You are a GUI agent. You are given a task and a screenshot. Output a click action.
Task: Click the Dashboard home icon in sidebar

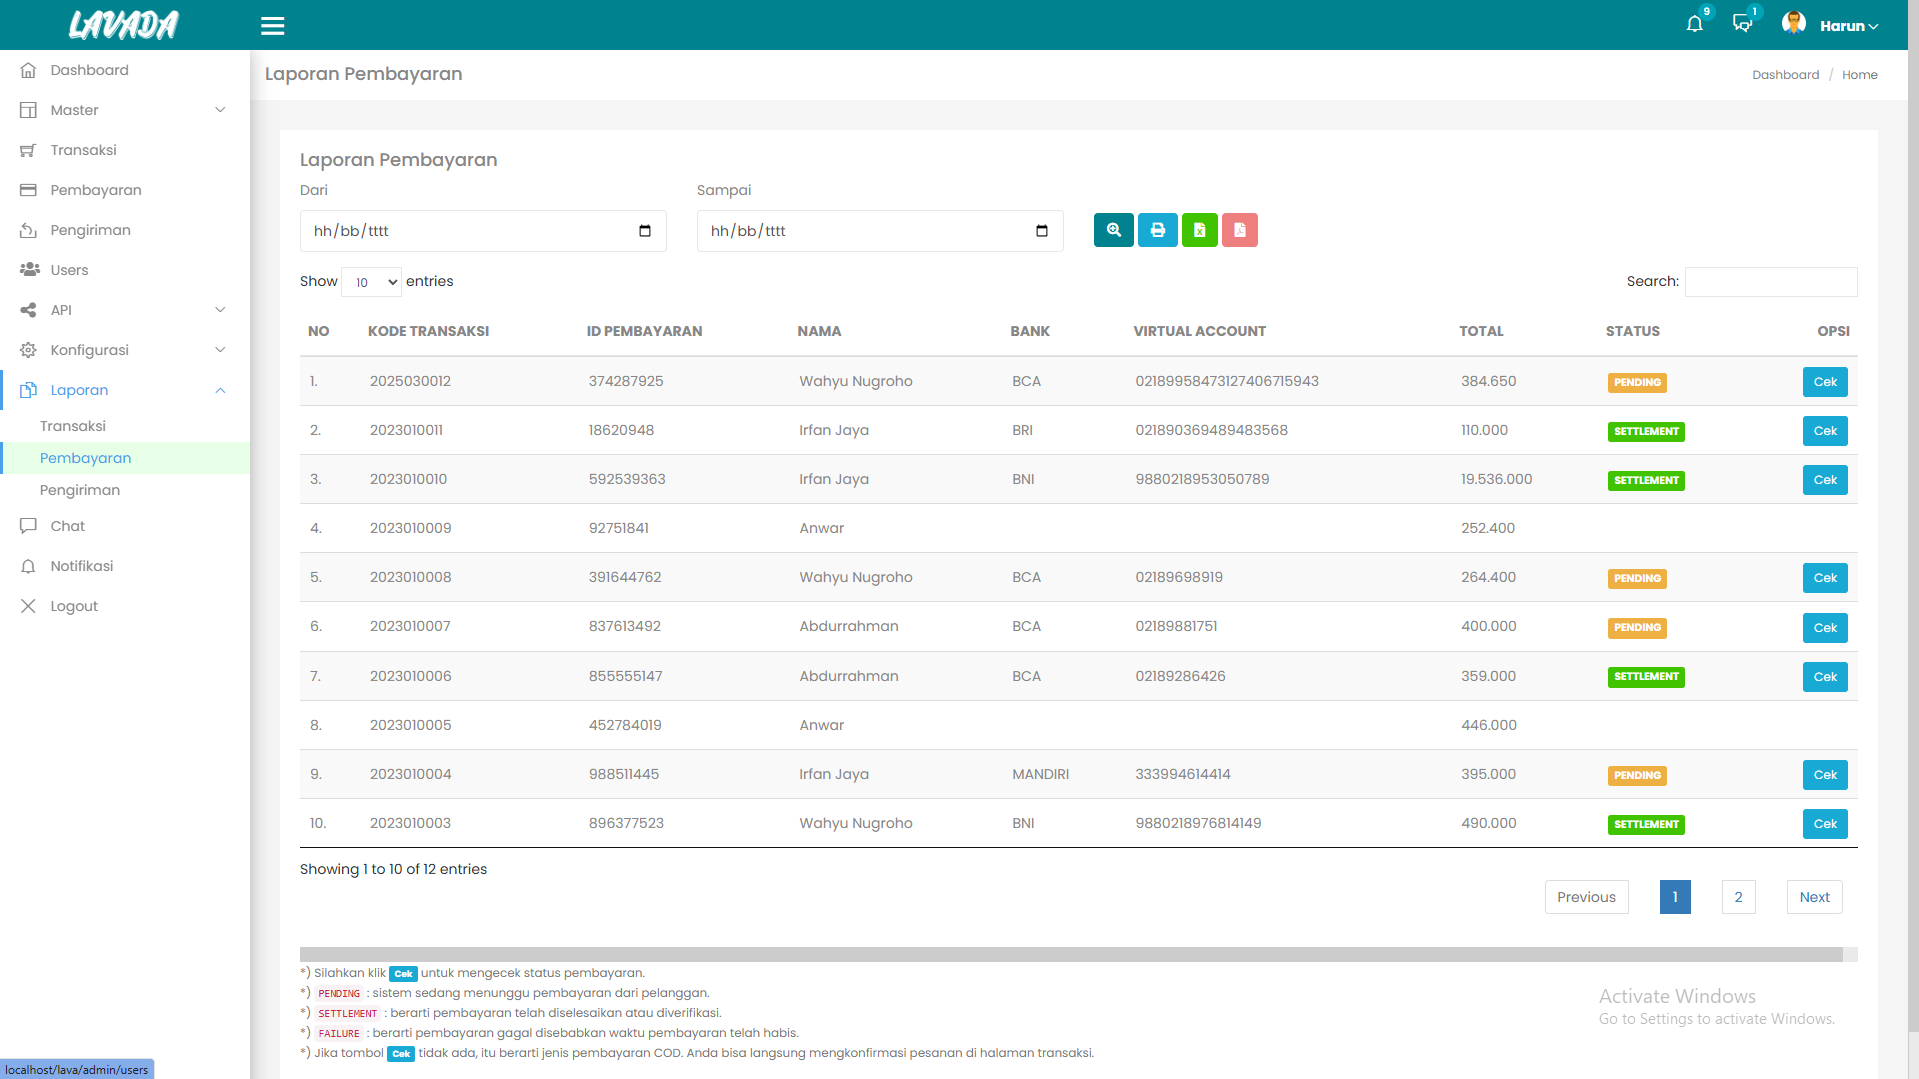[28, 70]
